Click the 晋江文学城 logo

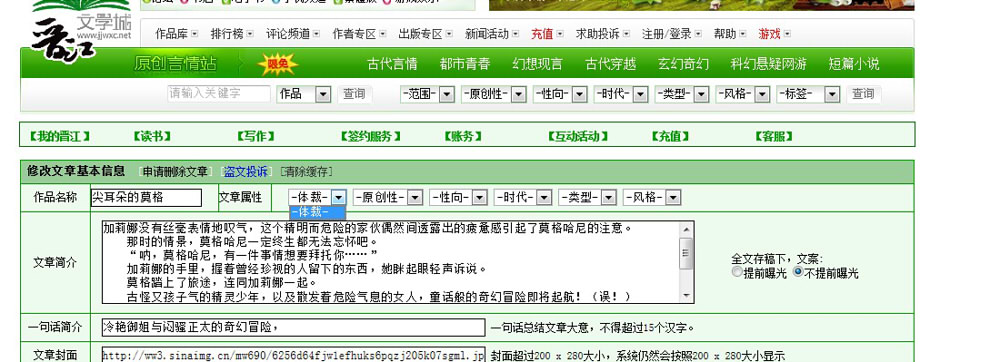coord(80,32)
